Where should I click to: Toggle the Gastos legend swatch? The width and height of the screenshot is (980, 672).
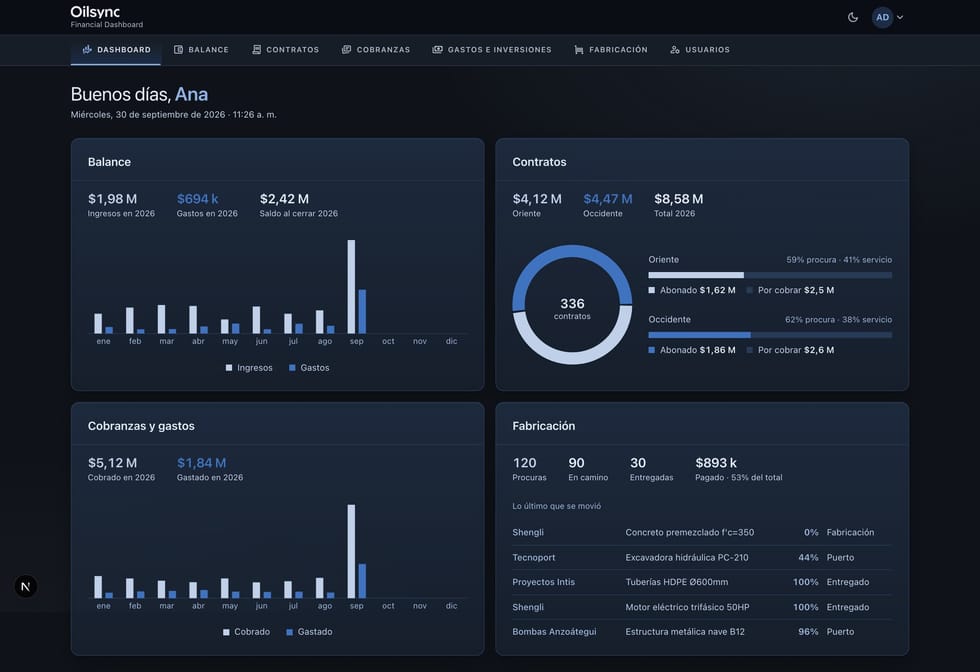tap(292, 368)
